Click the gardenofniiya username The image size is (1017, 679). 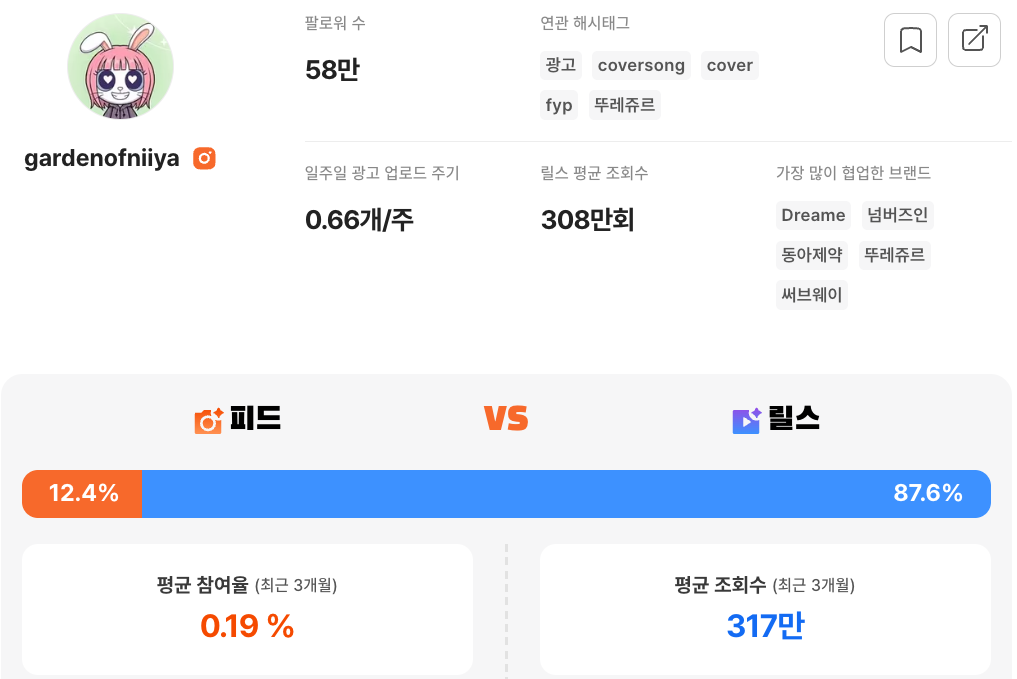click(x=102, y=158)
